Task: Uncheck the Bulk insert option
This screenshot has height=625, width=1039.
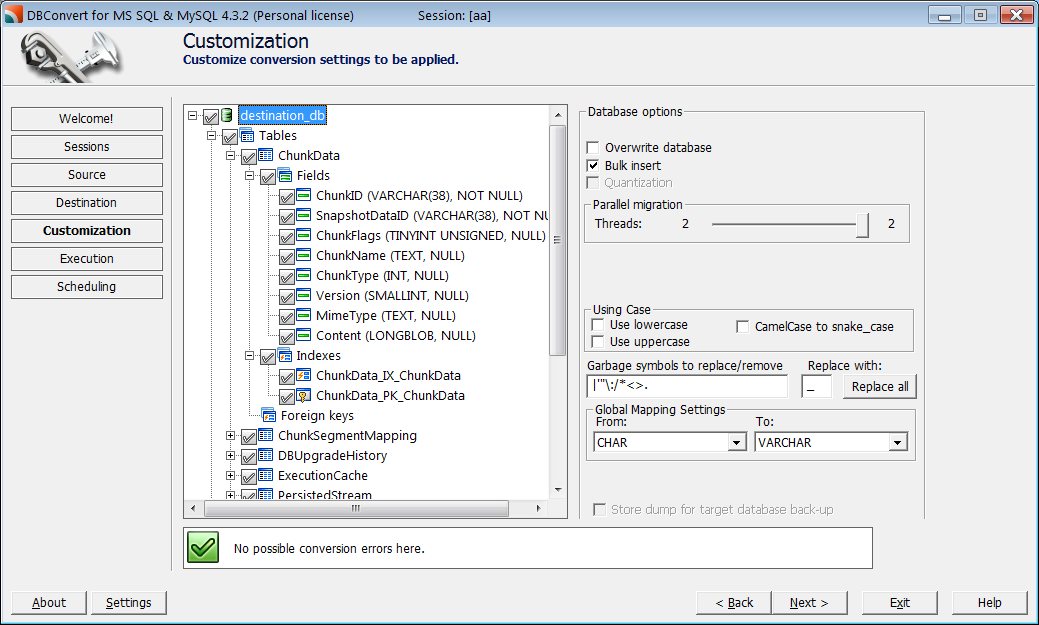Action: 593,166
